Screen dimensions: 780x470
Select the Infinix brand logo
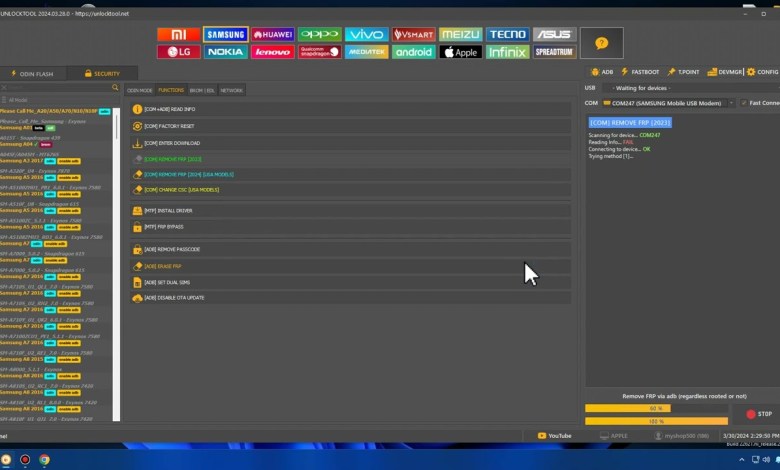coord(507,52)
